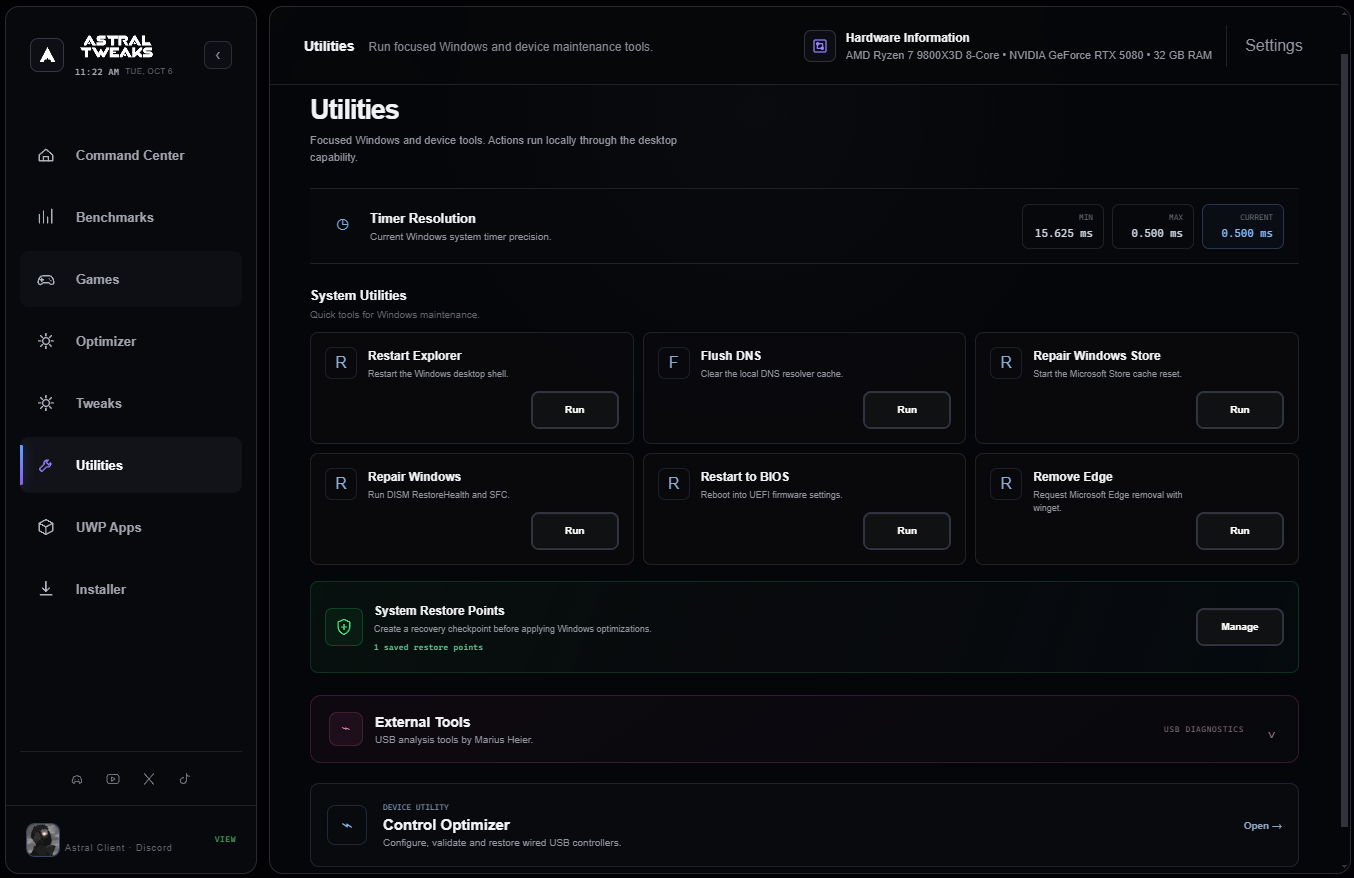Image resolution: width=1354 pixels, height=878 pixels.
Task: Run the Flush DNS utility
Action: (907, 410)
